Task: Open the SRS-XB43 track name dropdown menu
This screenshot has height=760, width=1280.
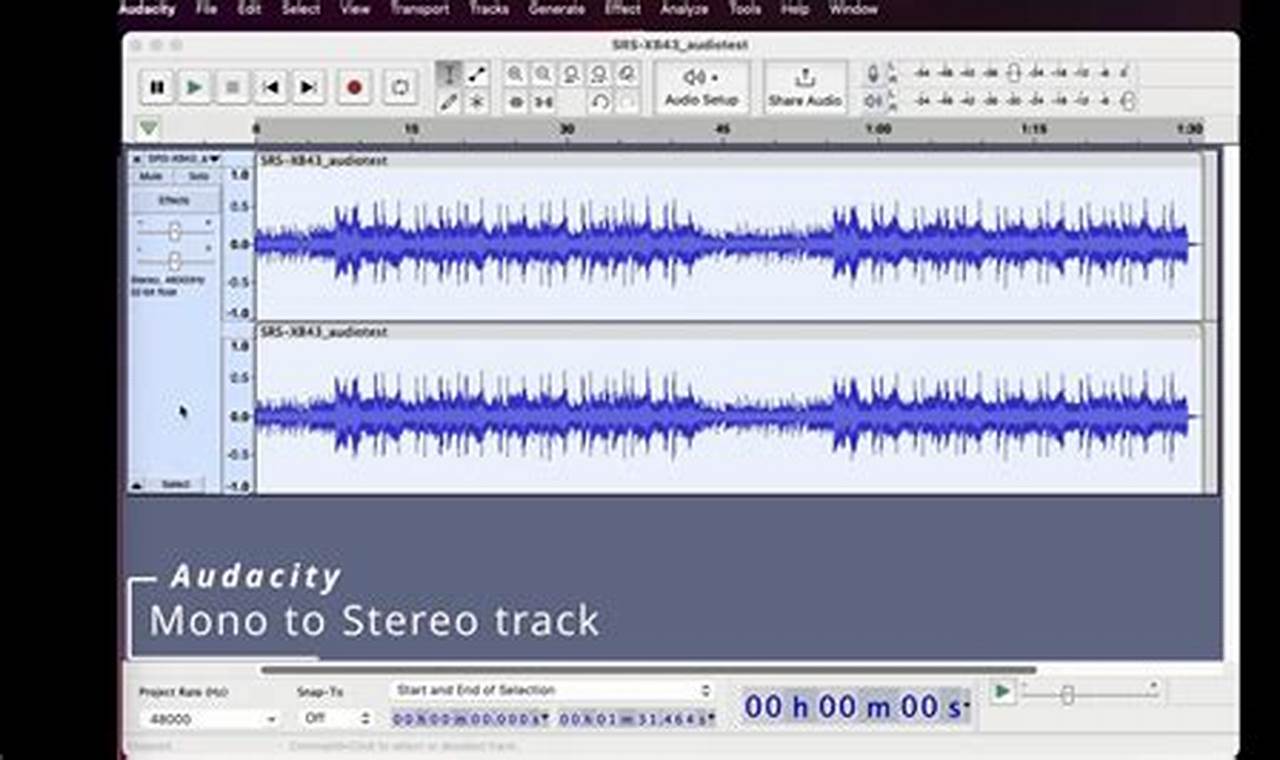Action: click(x=184, y=159)
